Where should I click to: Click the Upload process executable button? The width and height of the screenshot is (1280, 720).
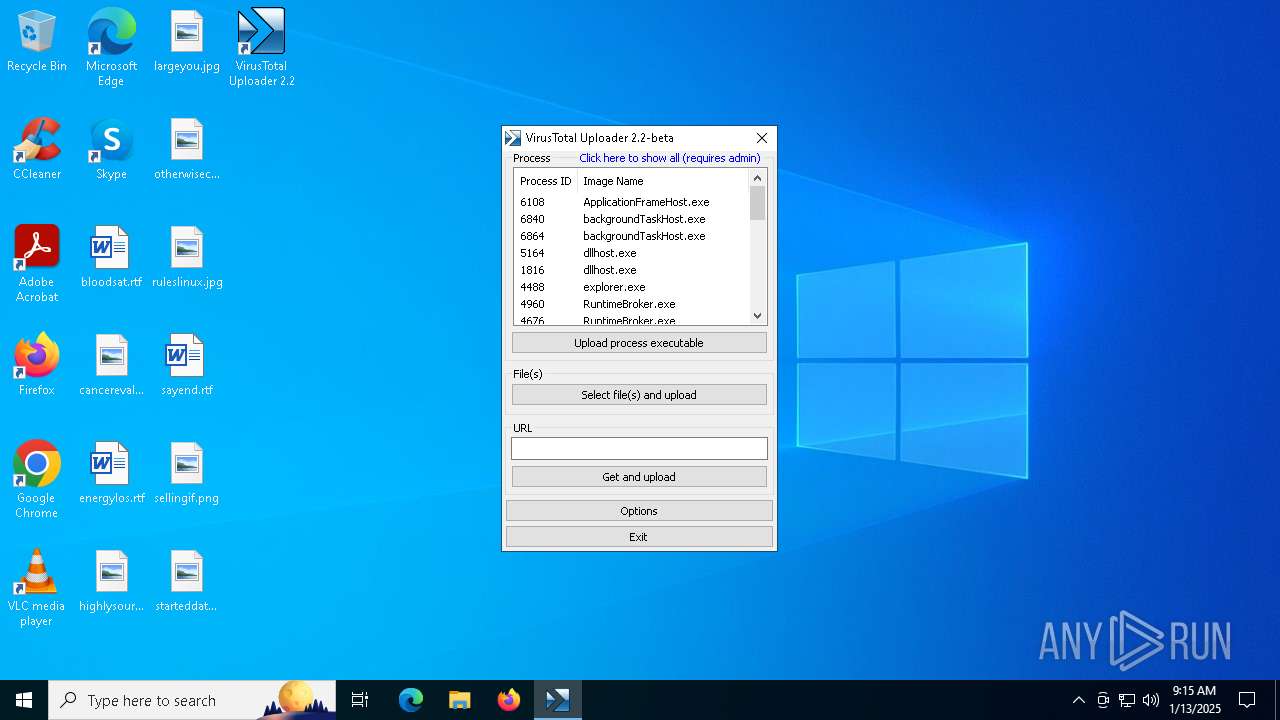639,343
